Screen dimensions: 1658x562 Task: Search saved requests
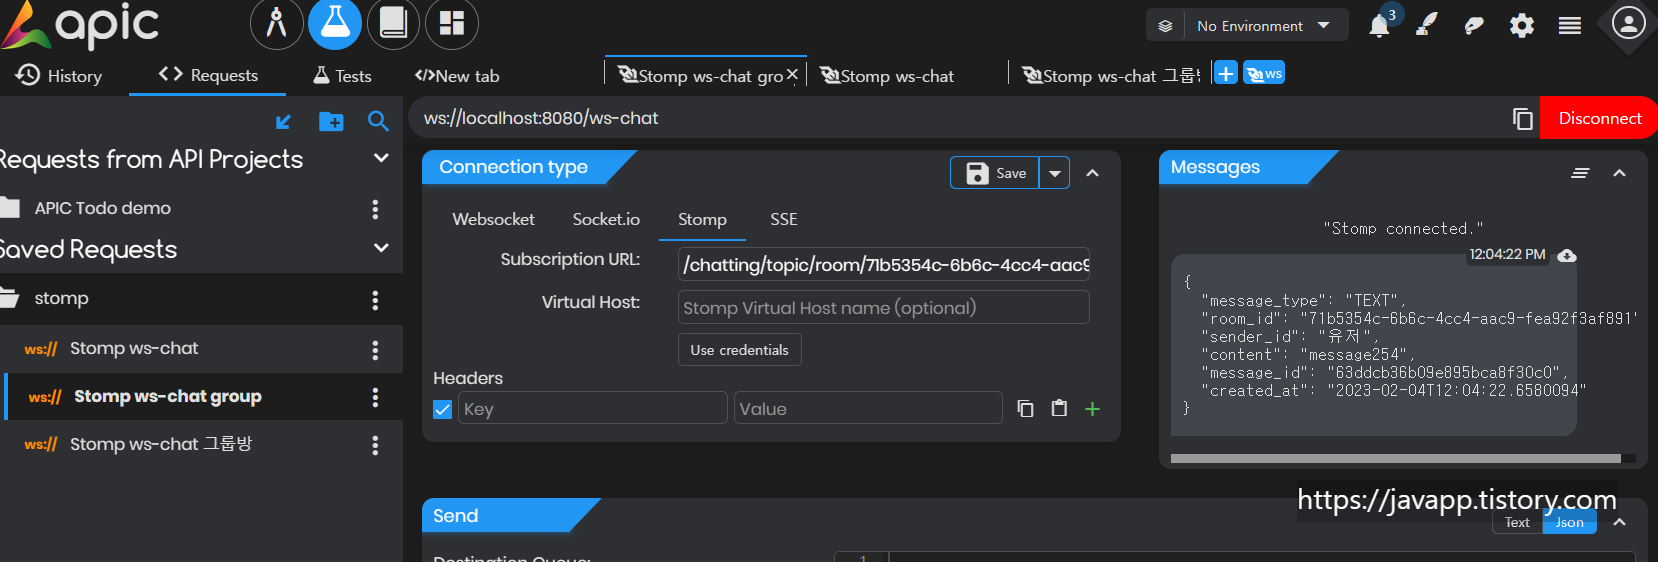coord(378,121)
